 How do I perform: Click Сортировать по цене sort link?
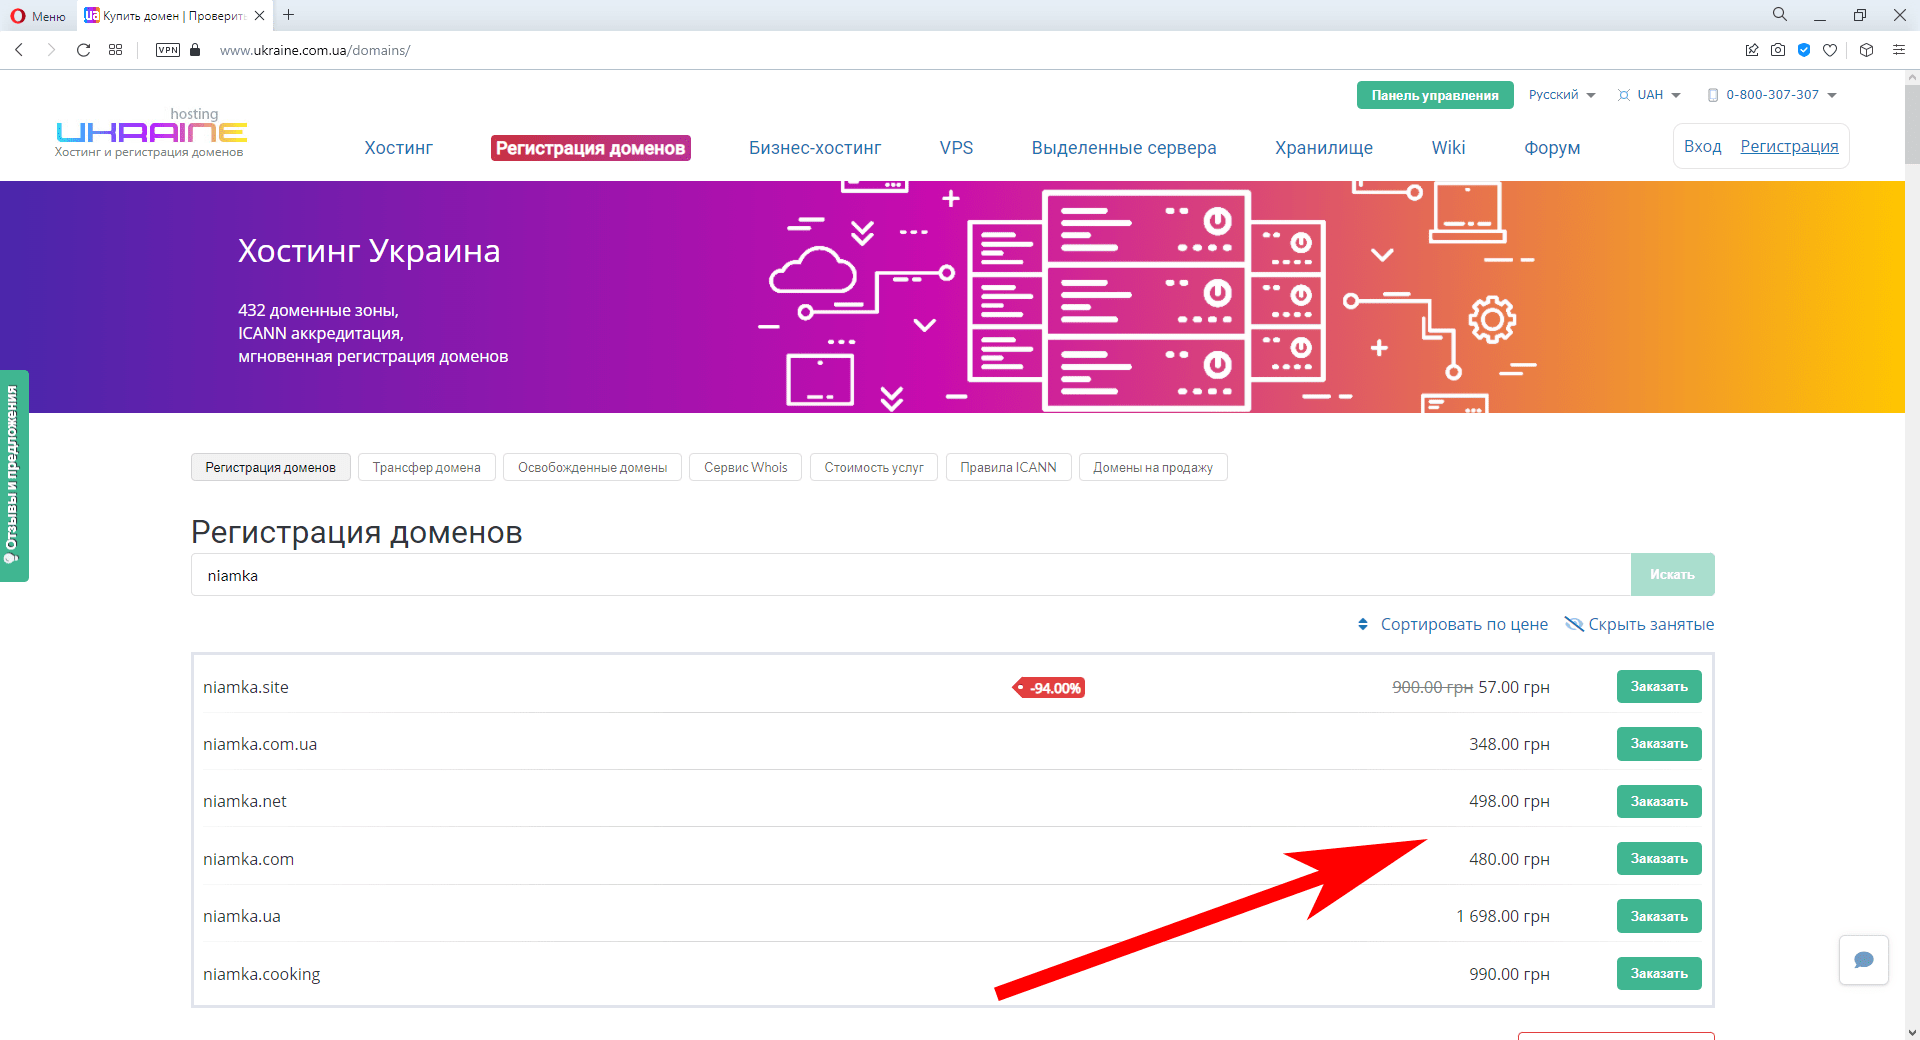pyautogui.click(x=1452, y=624)
